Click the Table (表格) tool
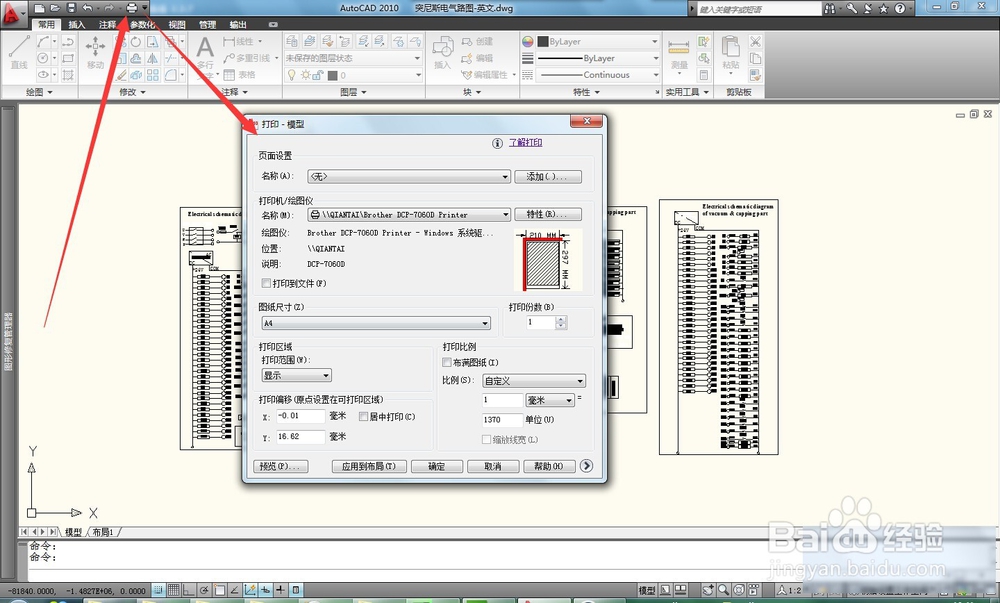Screen dimensions: 1000x603 point(240,75)
